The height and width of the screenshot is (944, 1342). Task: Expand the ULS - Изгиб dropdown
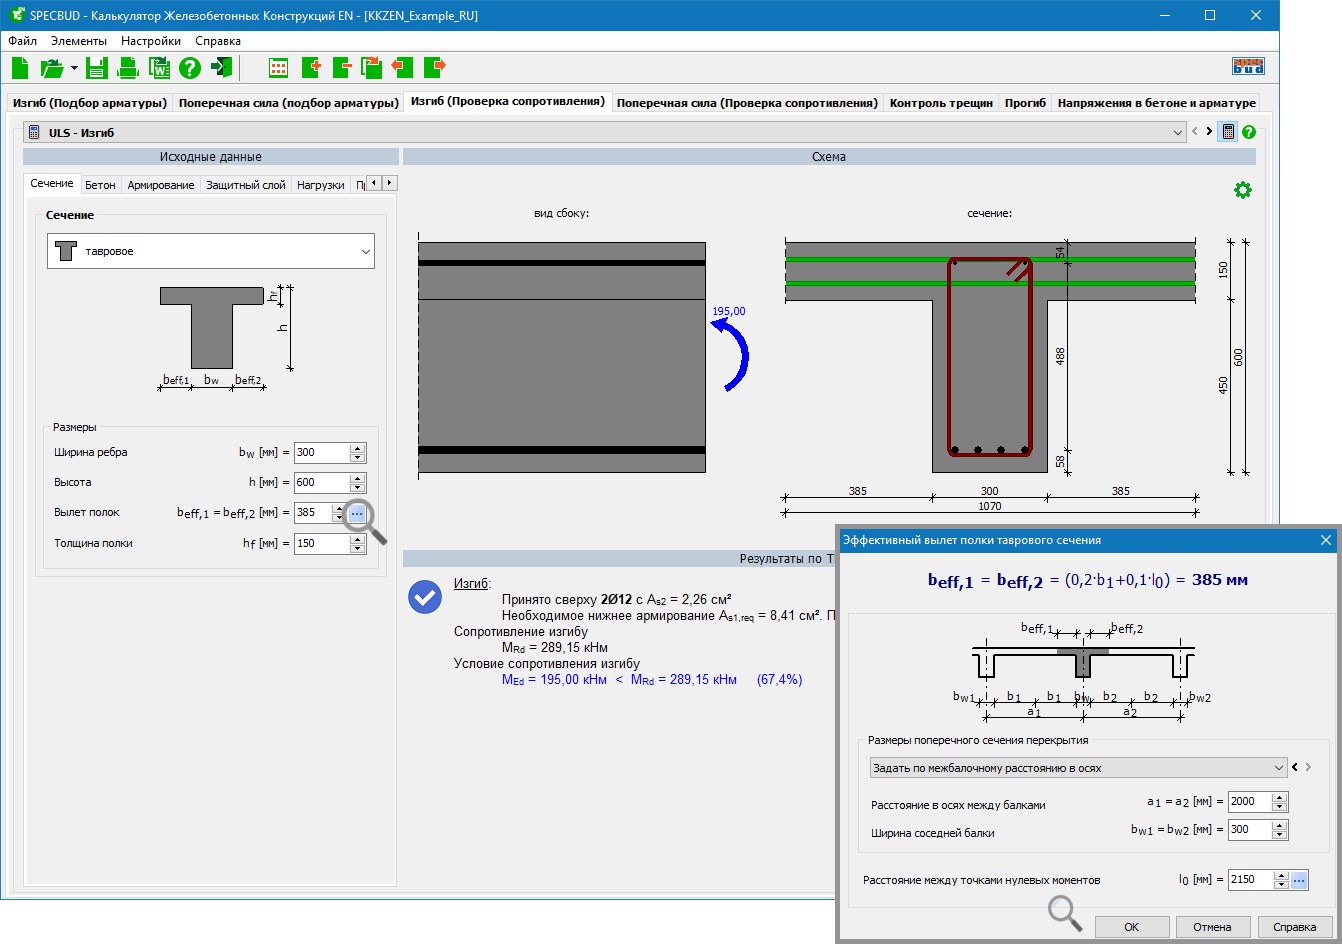point(1177,132)
